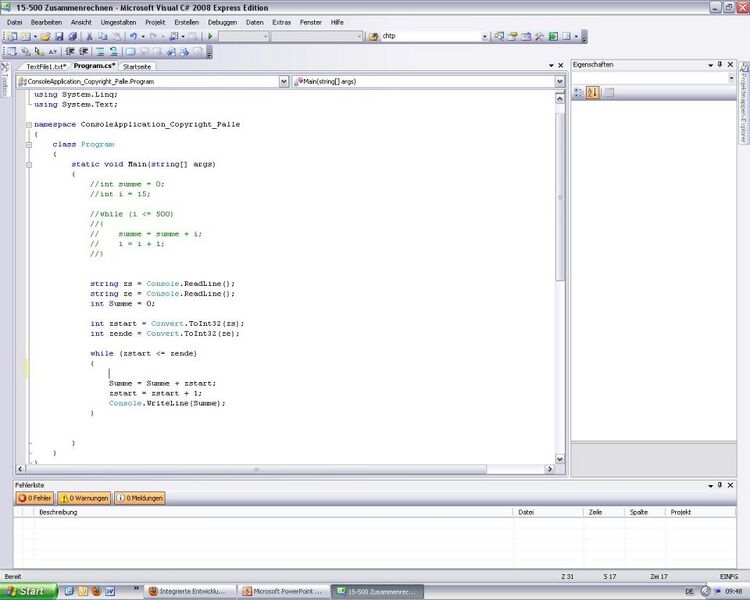Toggle the 0 Warnungen warnings filter
Screen dimensions: 750x600
[x=84, y=498]
